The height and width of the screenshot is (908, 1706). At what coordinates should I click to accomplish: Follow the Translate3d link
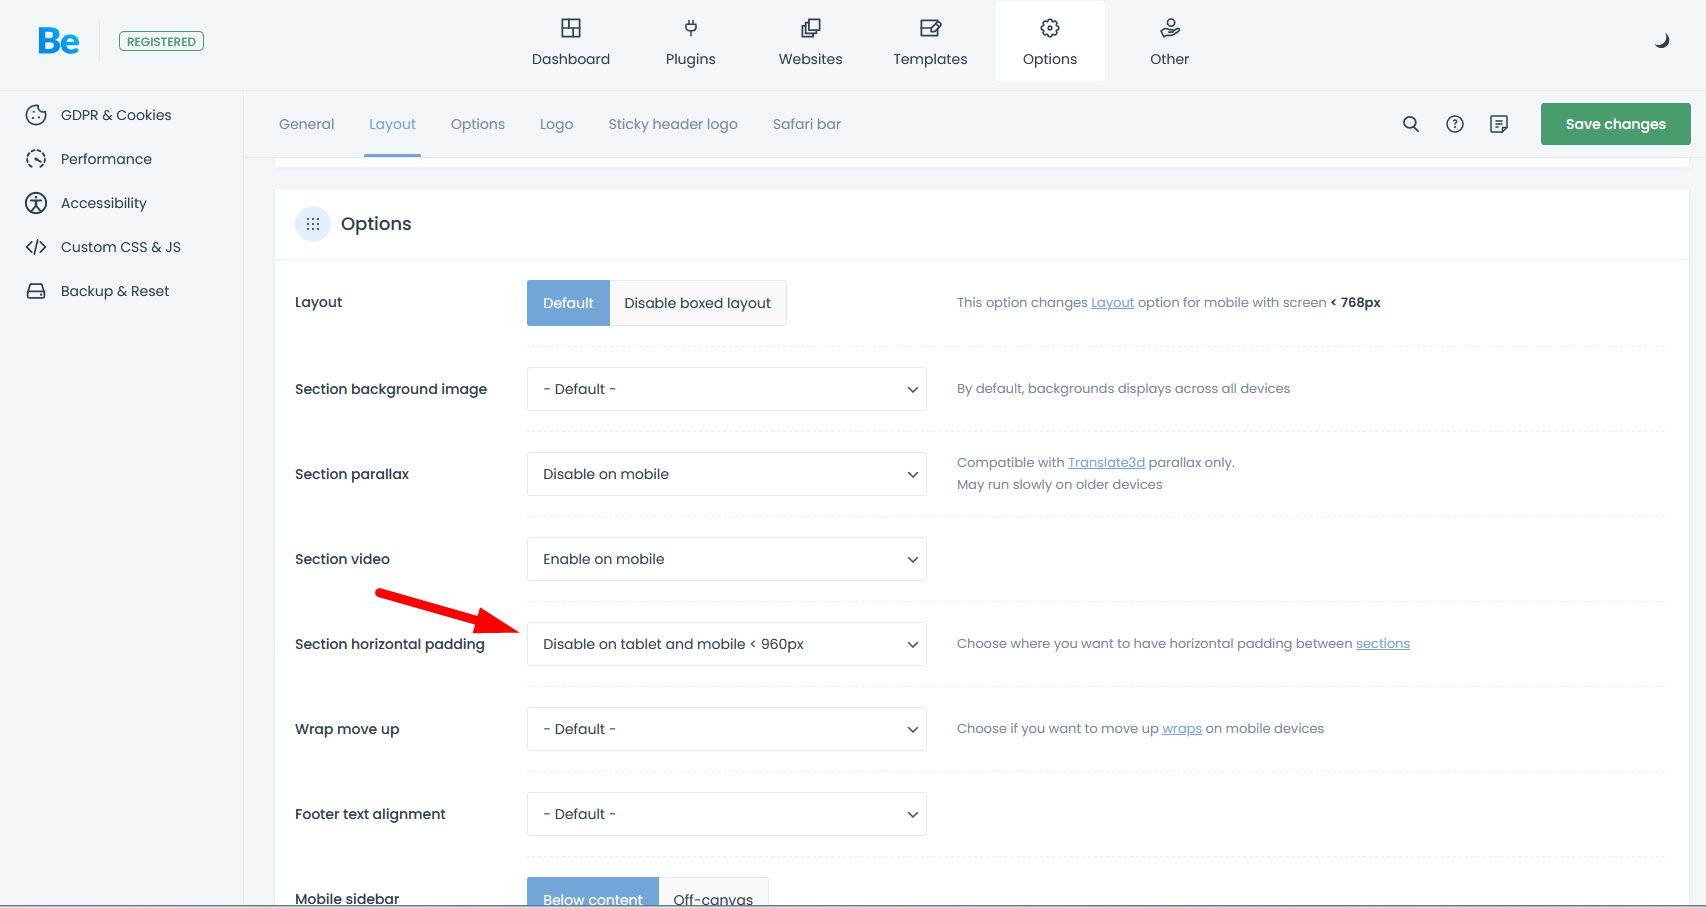click(1106, 462)
